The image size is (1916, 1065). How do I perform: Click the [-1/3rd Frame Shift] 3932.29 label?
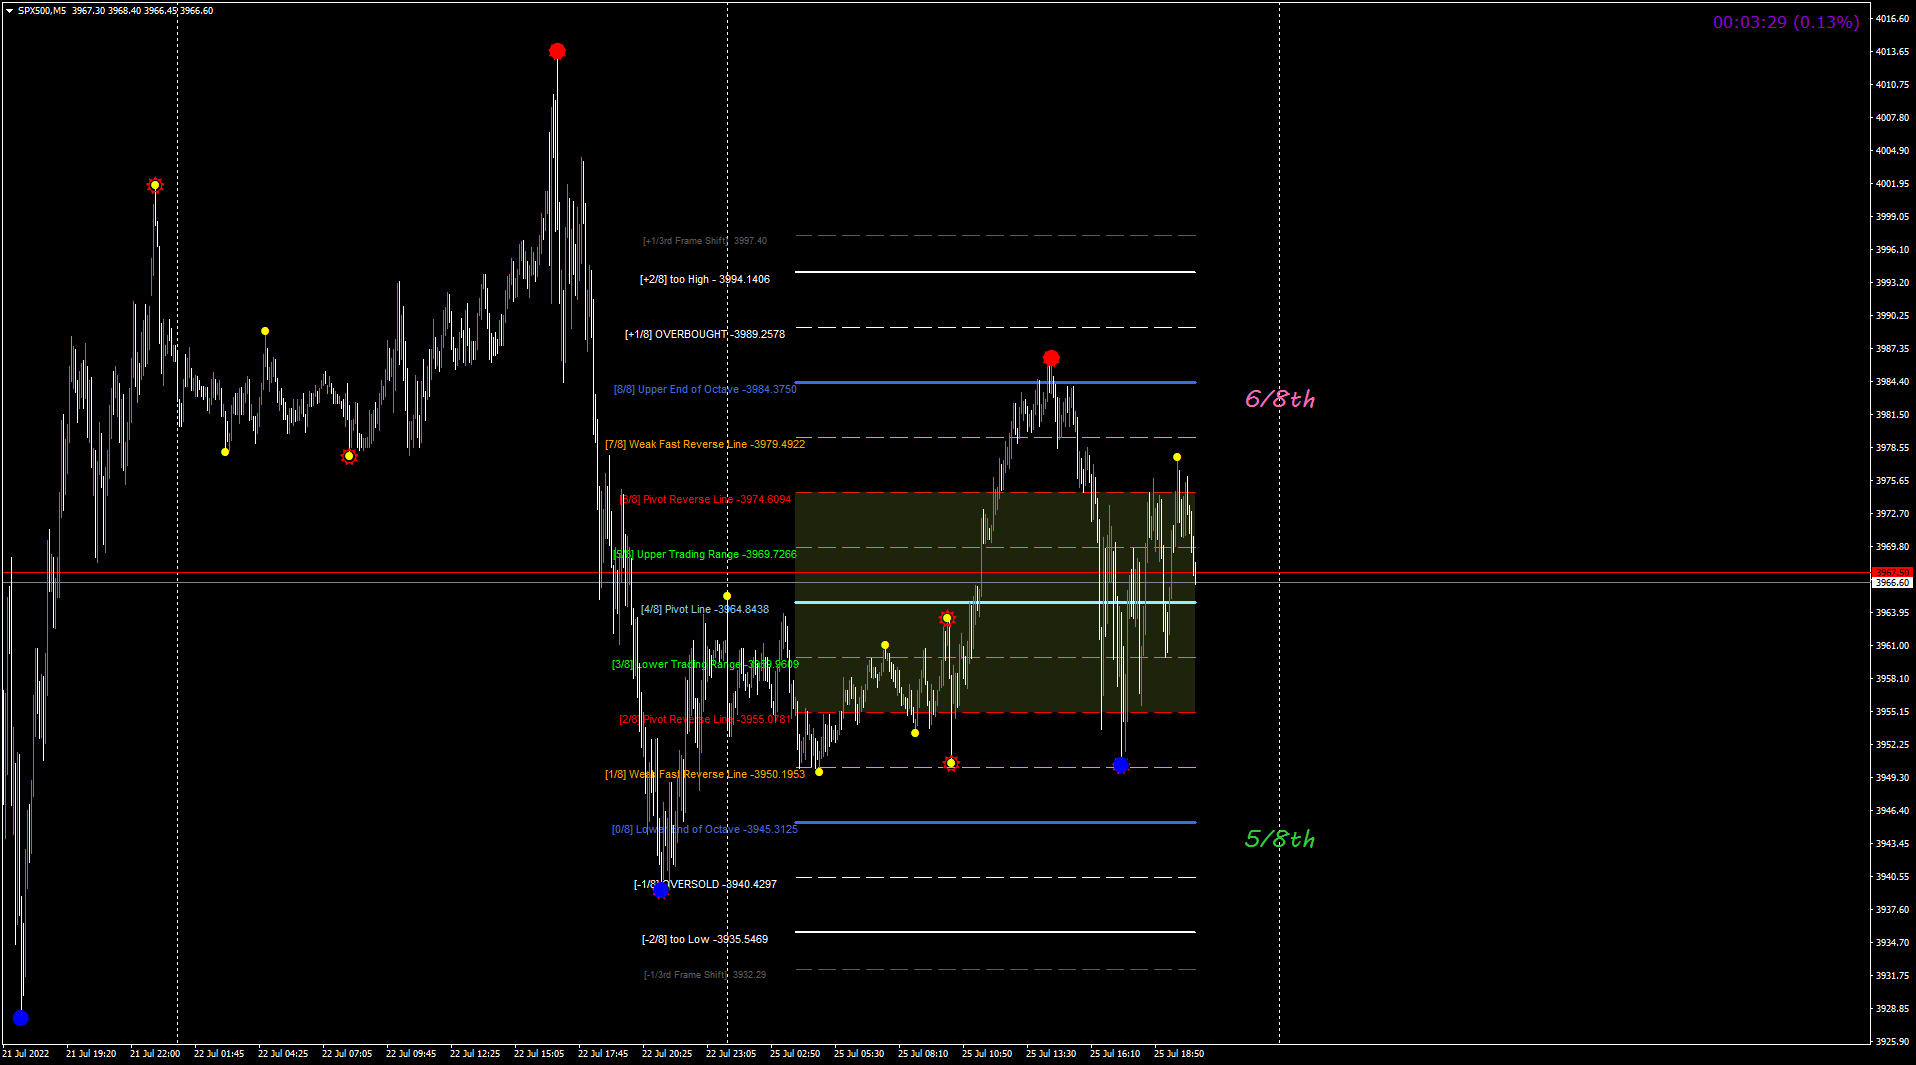coord(705,975)
